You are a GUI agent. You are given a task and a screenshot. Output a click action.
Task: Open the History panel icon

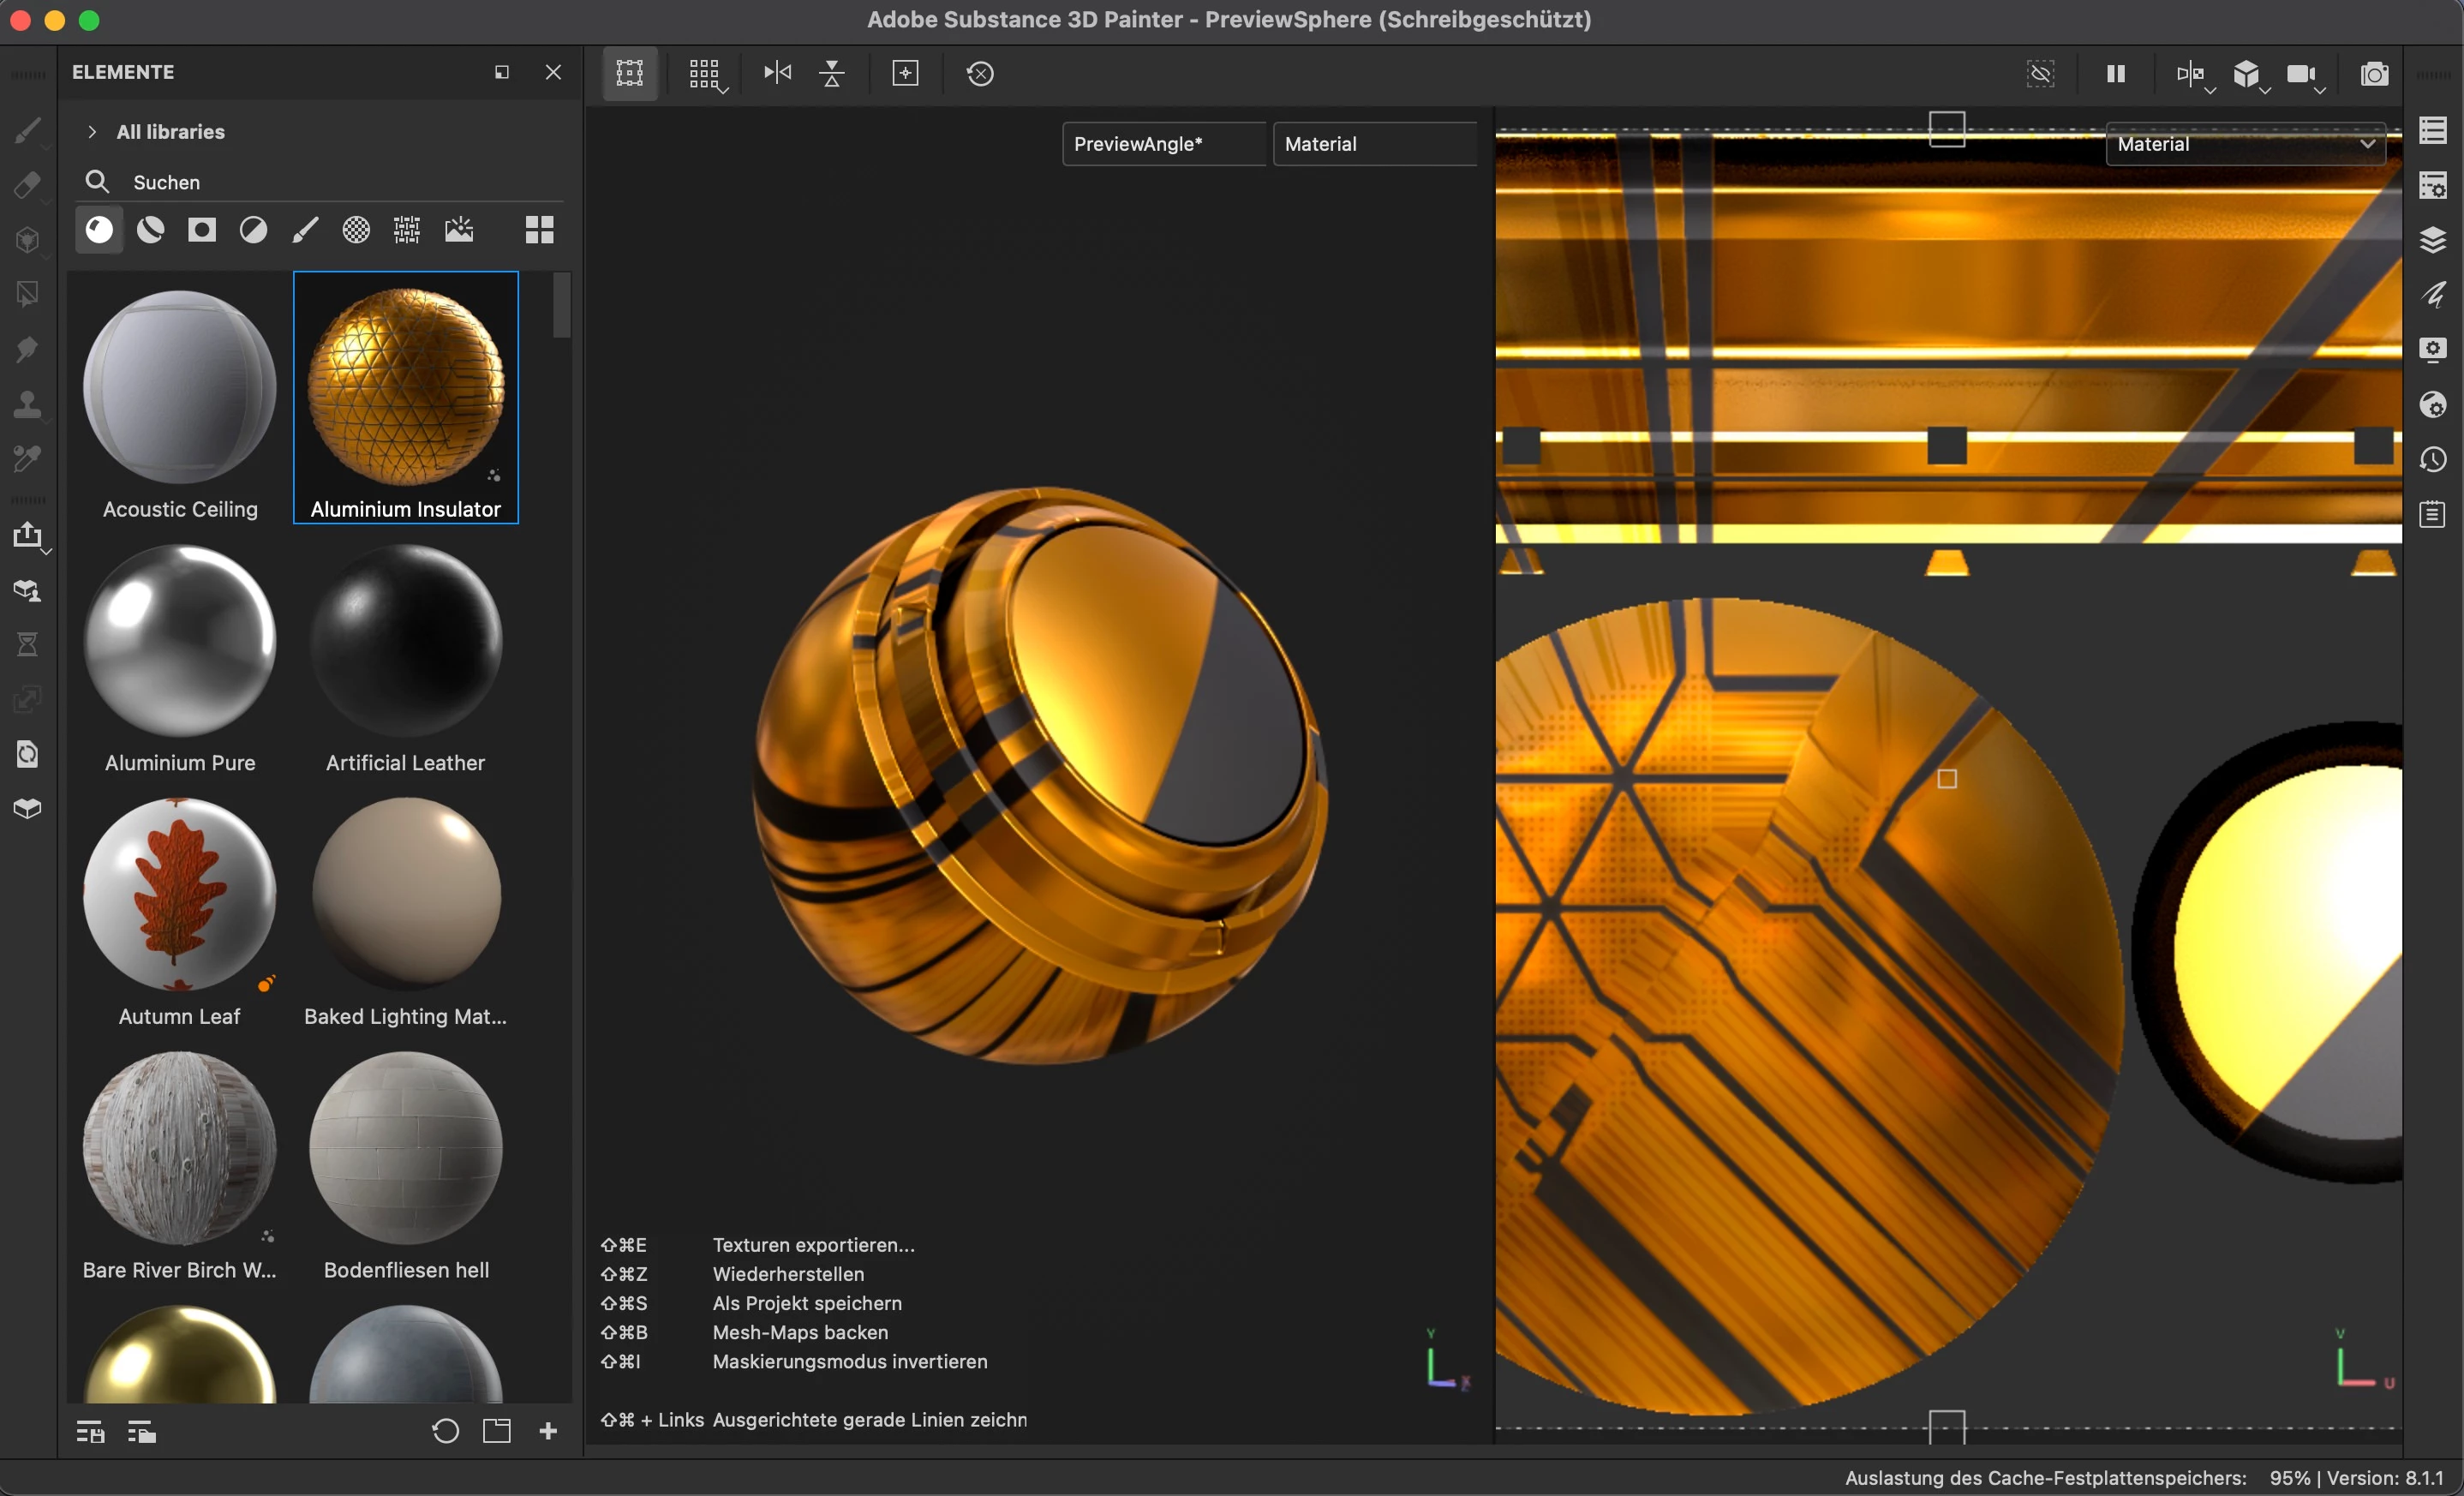point(2432,460)
